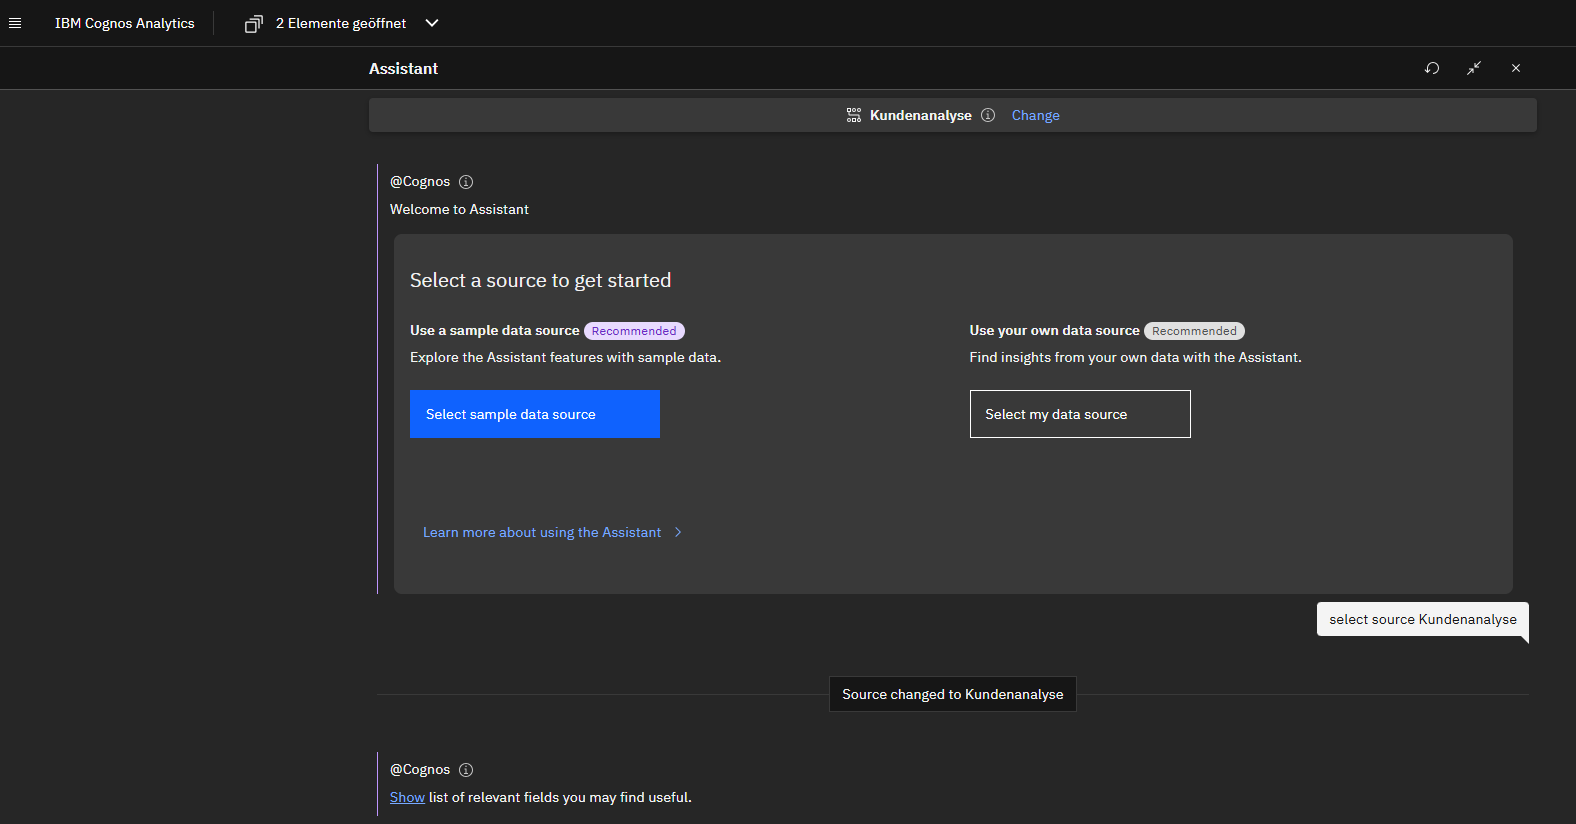Click the data source icon beside Kundenanalyse

click(854, 115)
